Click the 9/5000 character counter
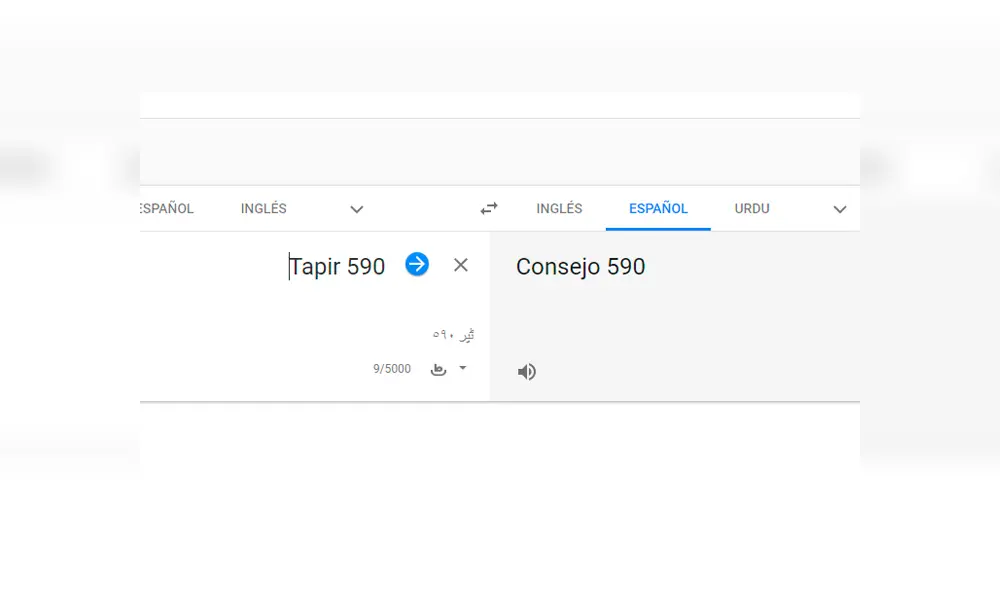 click(391, 368)
